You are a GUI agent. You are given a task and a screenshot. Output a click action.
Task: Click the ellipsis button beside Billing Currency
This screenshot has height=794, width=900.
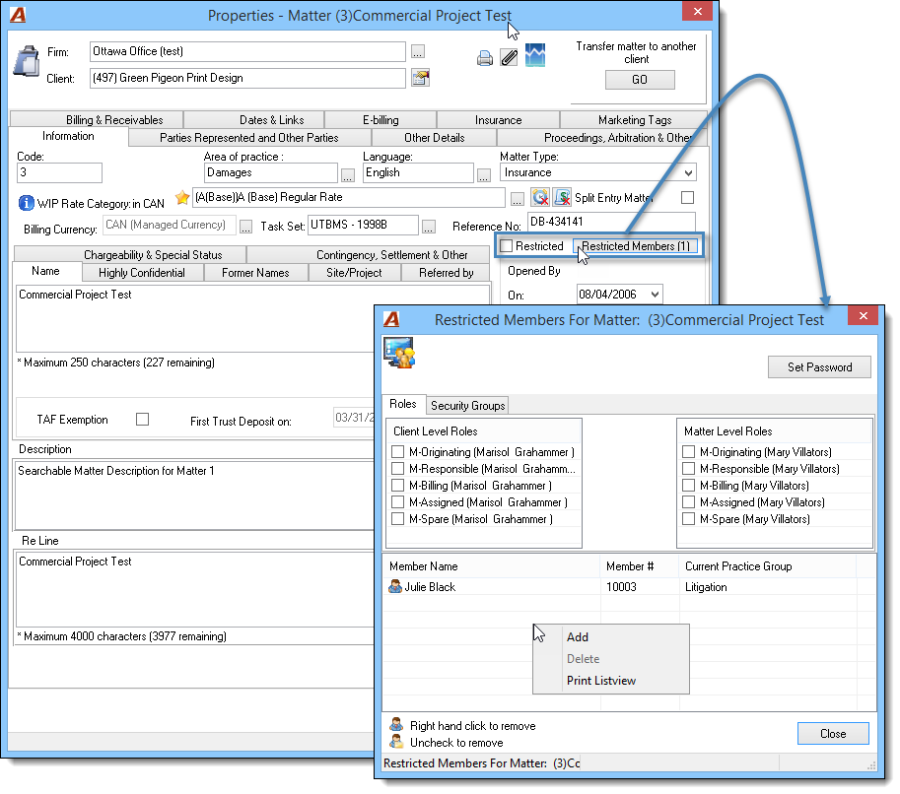246,227
